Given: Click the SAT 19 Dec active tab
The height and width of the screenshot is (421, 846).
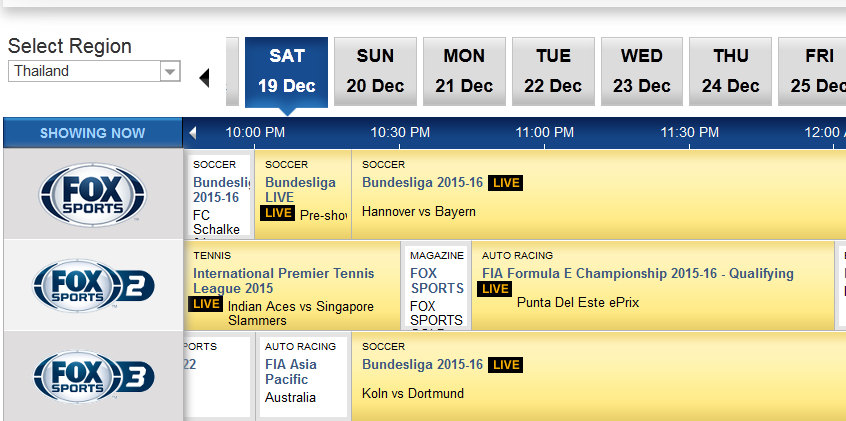Looking at the screenshot, I should pos(286,71).
